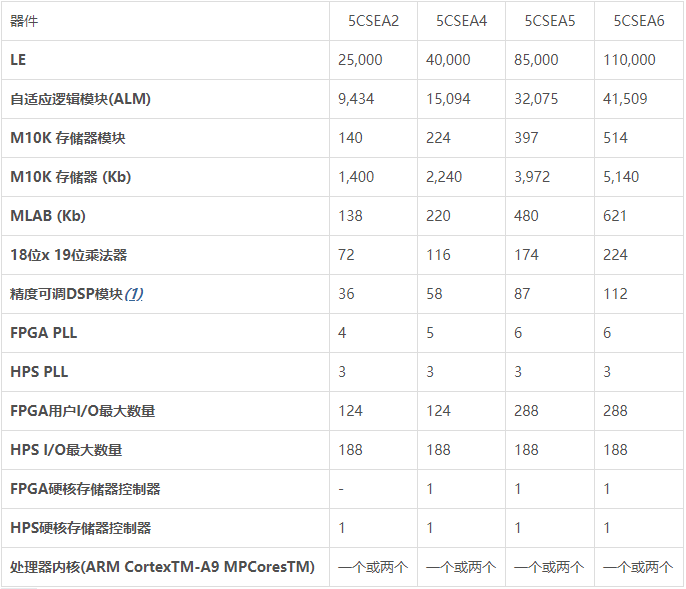Select the 5CSEA5 column header

(x=550, y=21)
